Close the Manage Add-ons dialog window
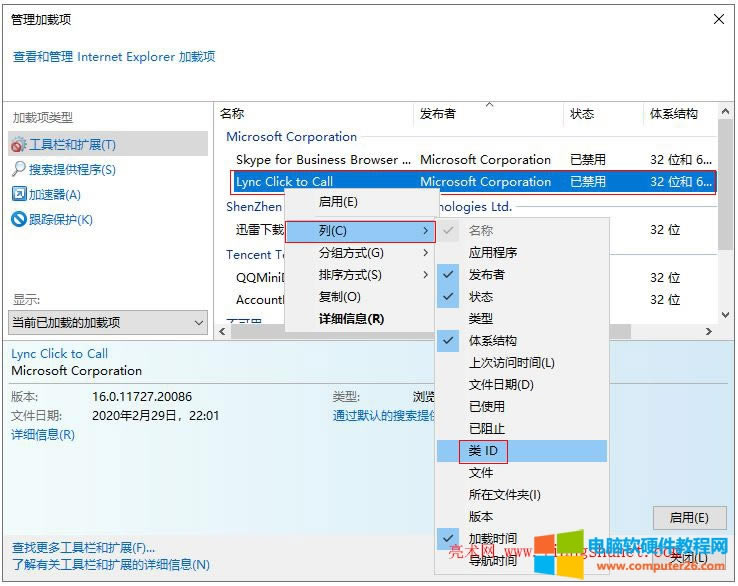This screenshot has width=738, height=586. coord(718,19)
